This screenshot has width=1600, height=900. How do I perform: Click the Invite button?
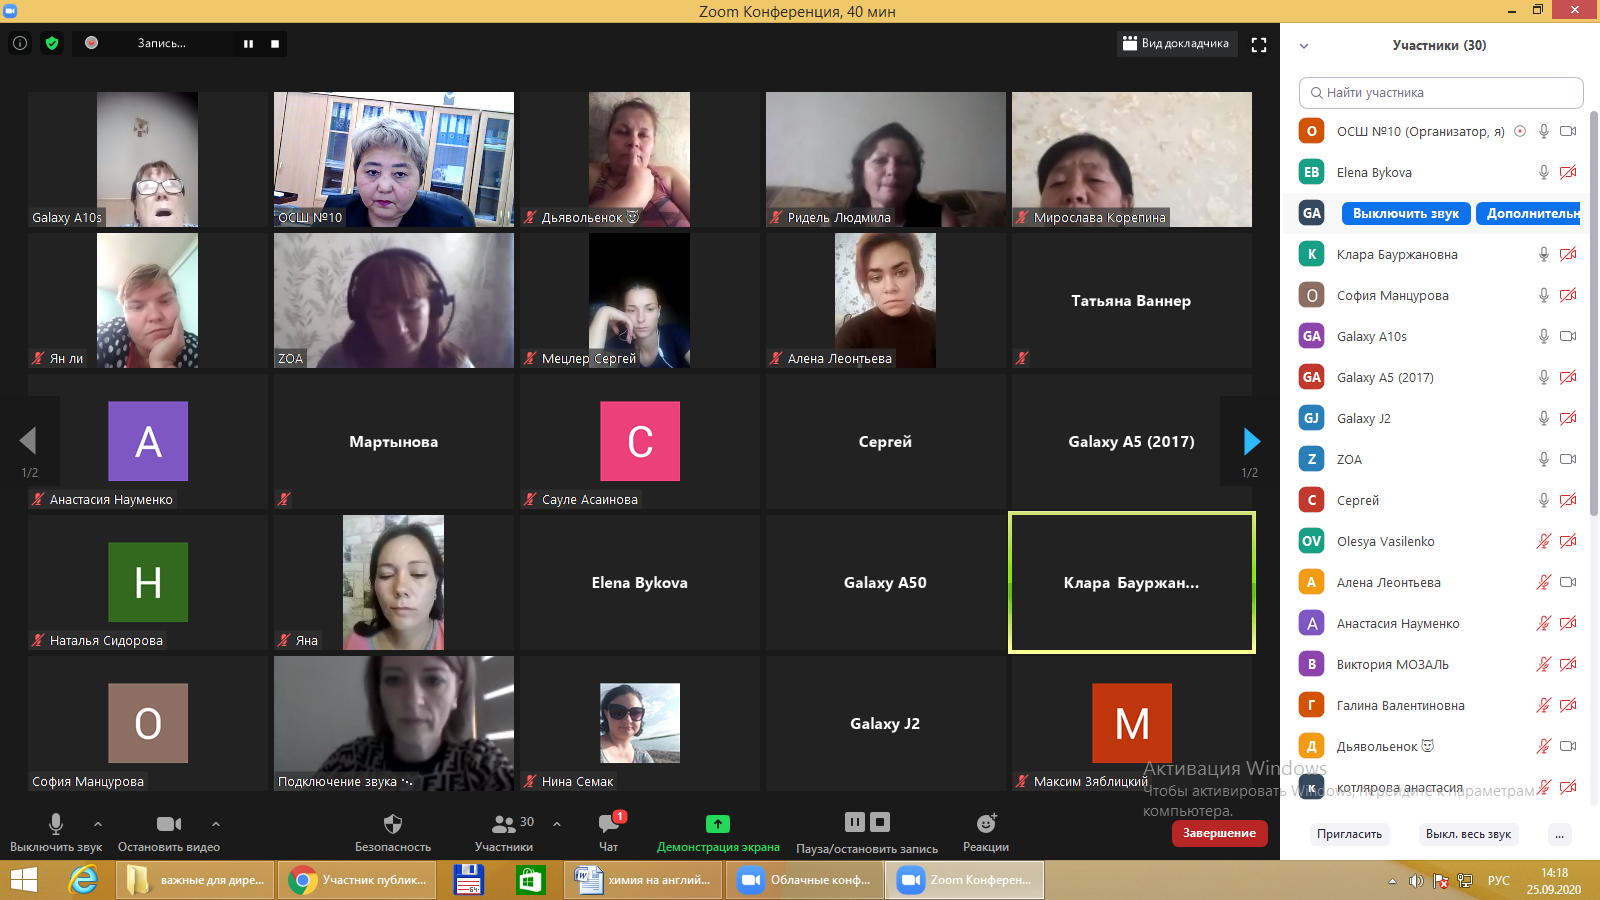tap(1349, 834)
